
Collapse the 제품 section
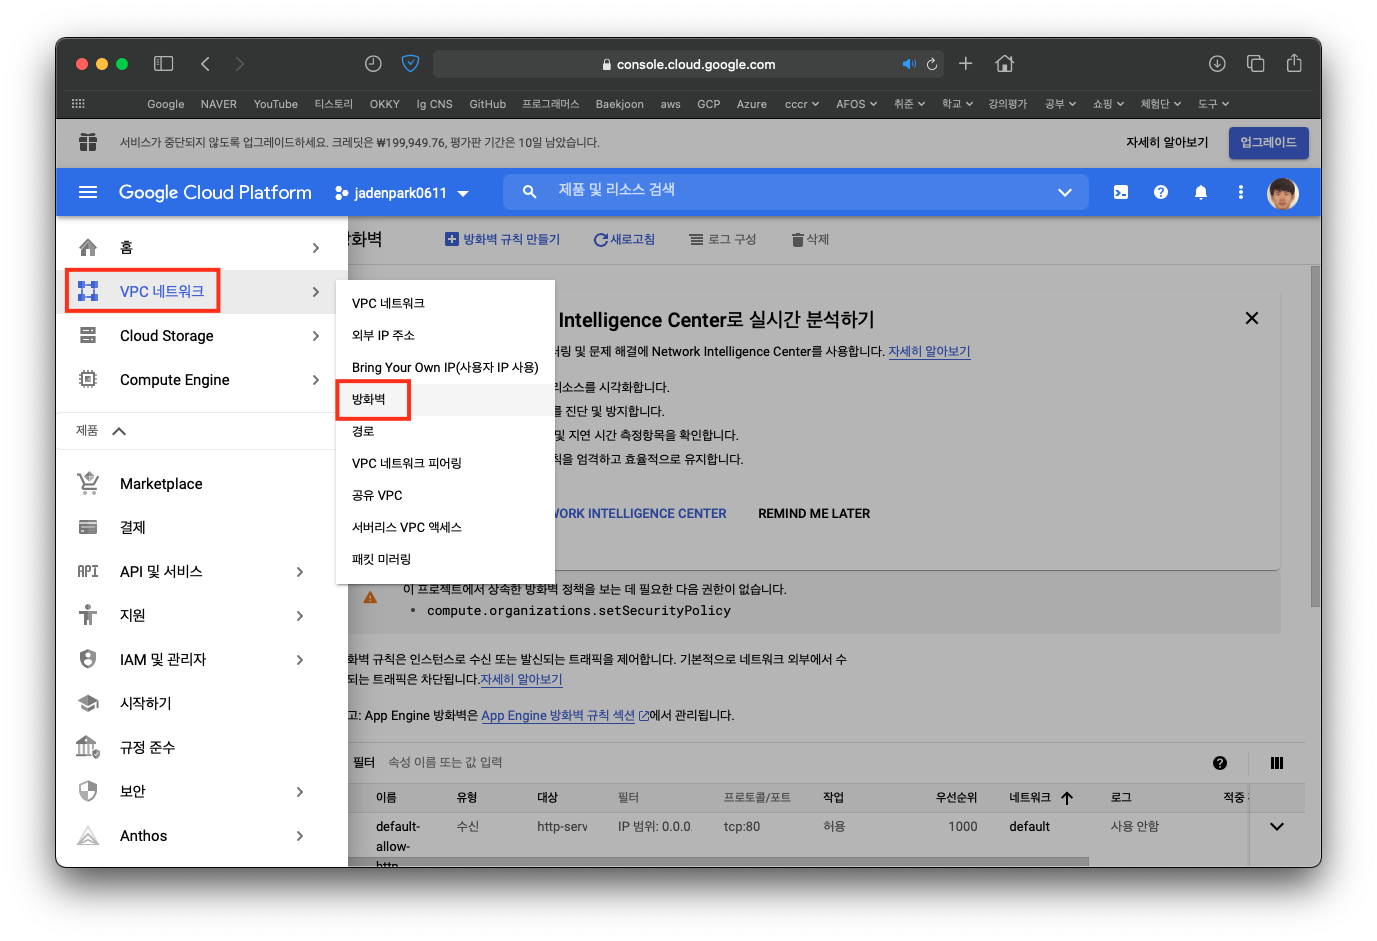[119, 431]
